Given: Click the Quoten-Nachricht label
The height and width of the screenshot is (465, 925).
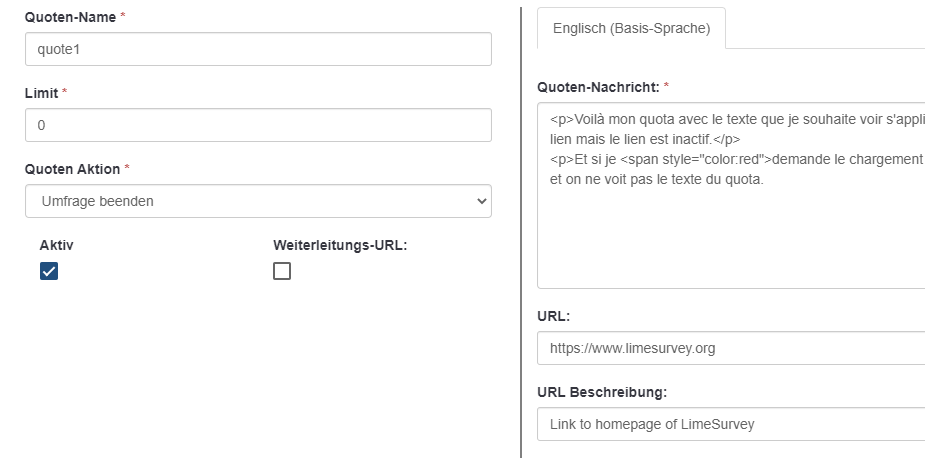Looking at the screenshot, I should (598, 87).
